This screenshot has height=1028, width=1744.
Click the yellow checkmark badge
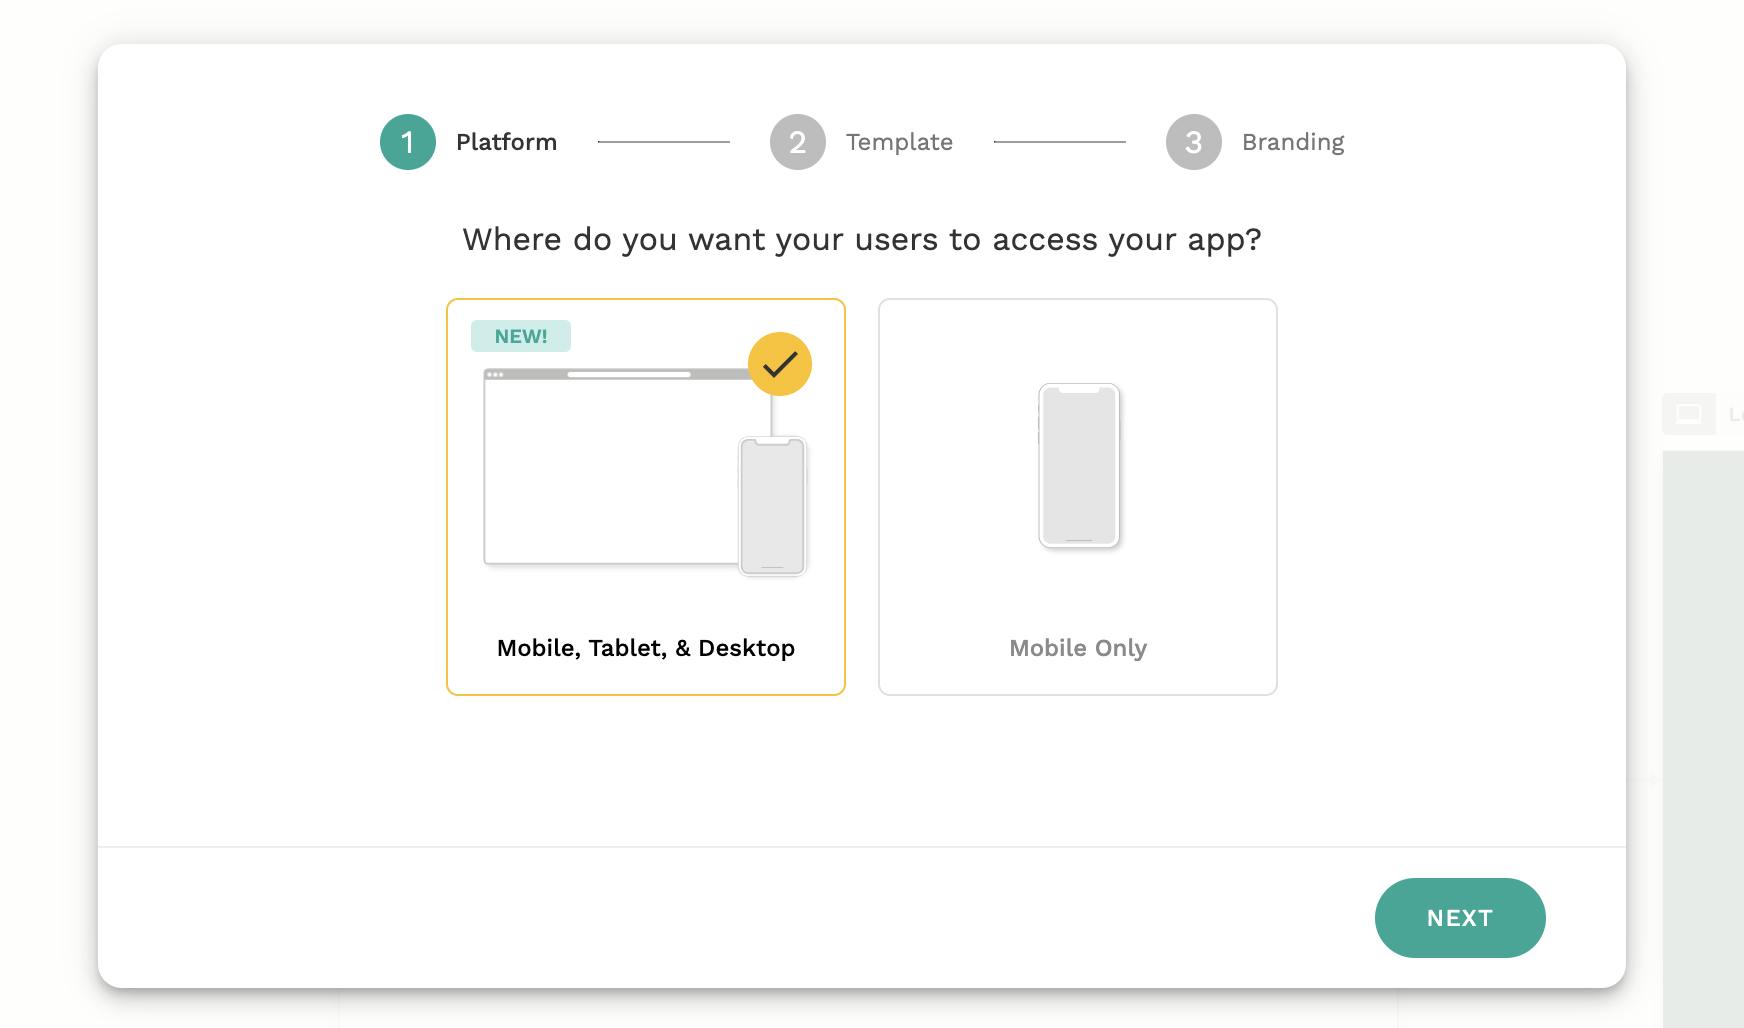780,364
